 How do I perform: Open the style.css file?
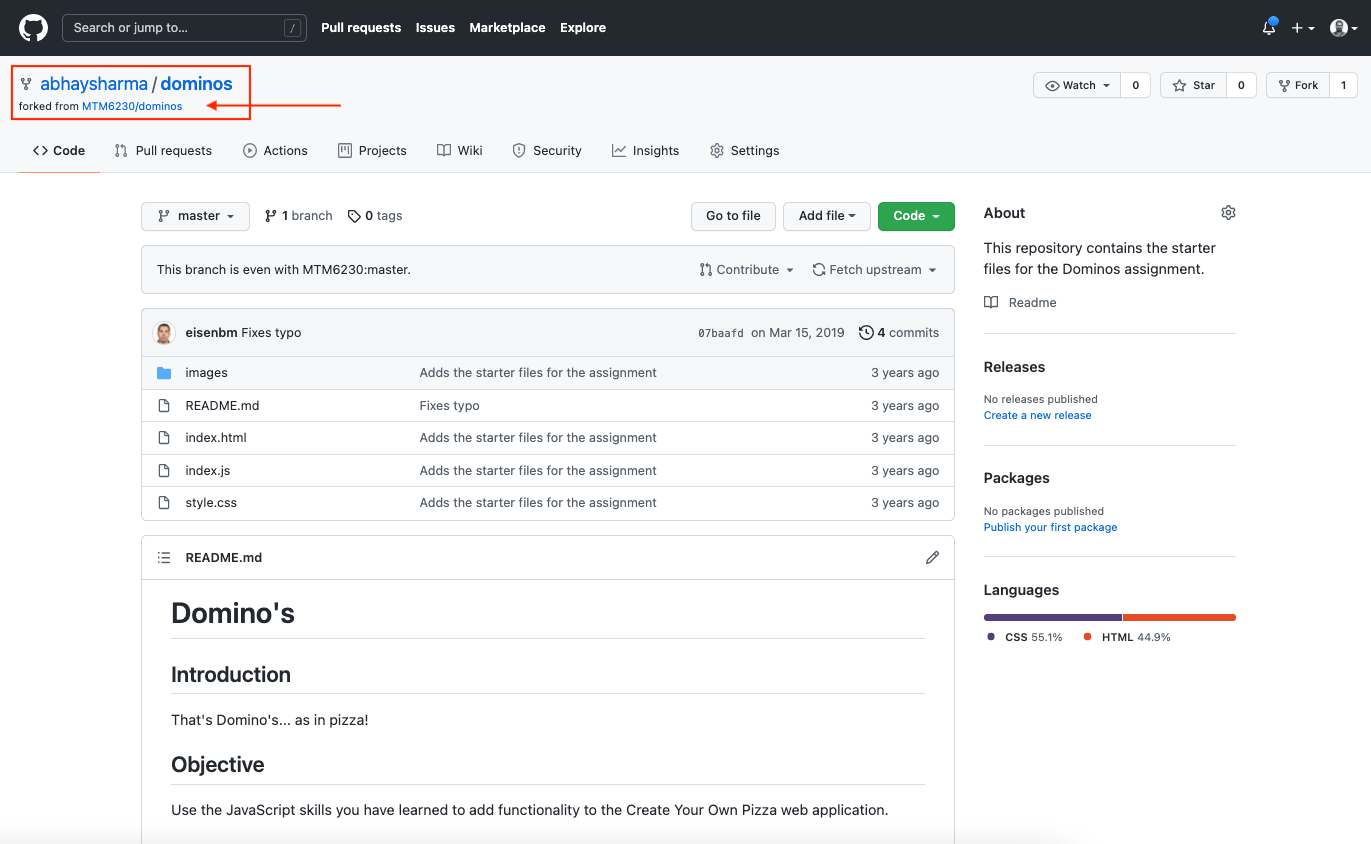pos(211,503)
